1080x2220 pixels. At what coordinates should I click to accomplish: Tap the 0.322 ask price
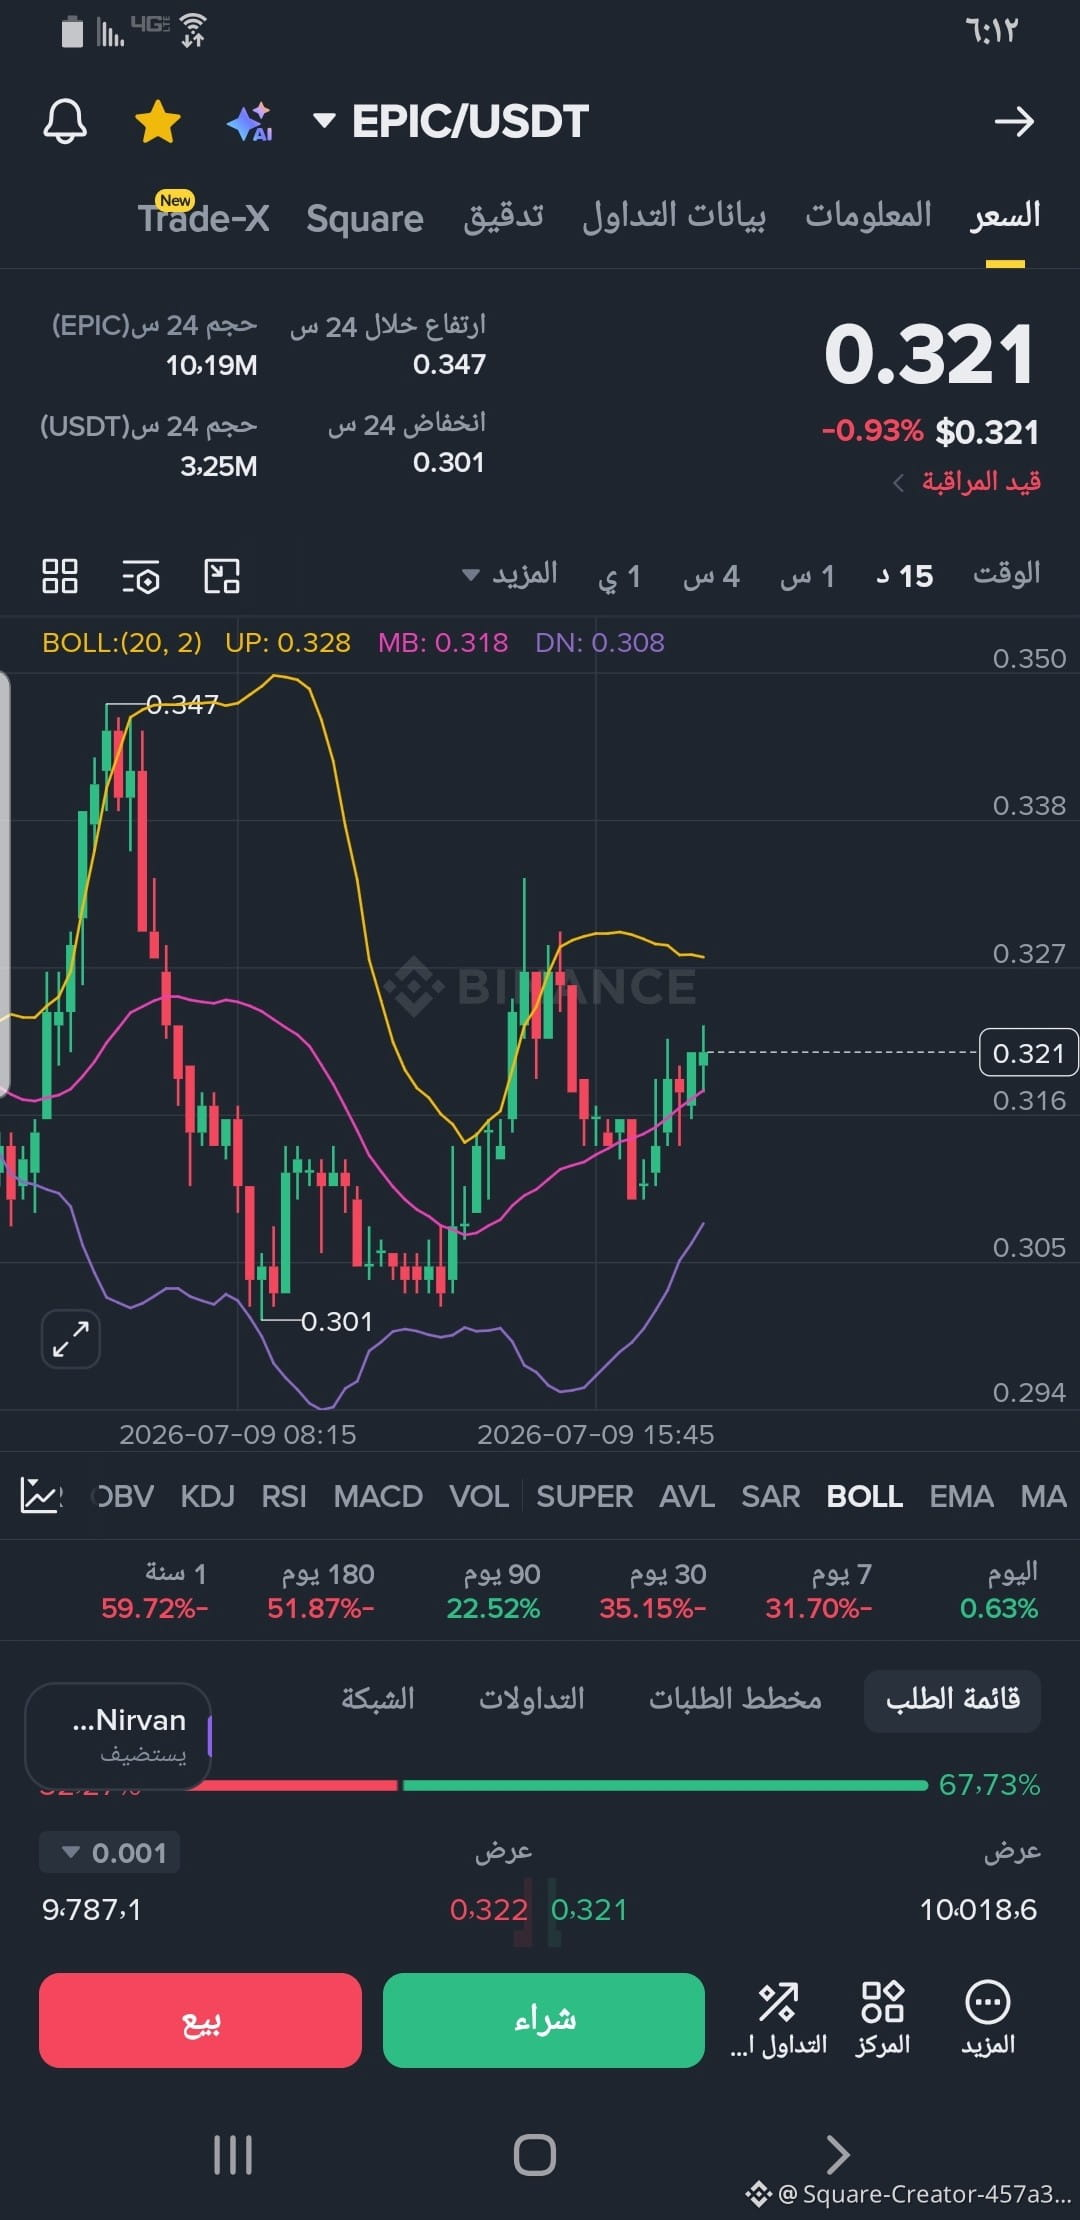(489, 1910)
